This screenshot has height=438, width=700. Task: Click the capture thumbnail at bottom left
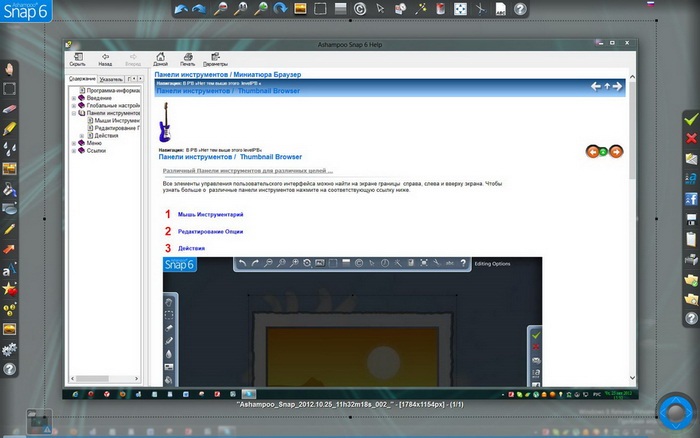[39, 422]
